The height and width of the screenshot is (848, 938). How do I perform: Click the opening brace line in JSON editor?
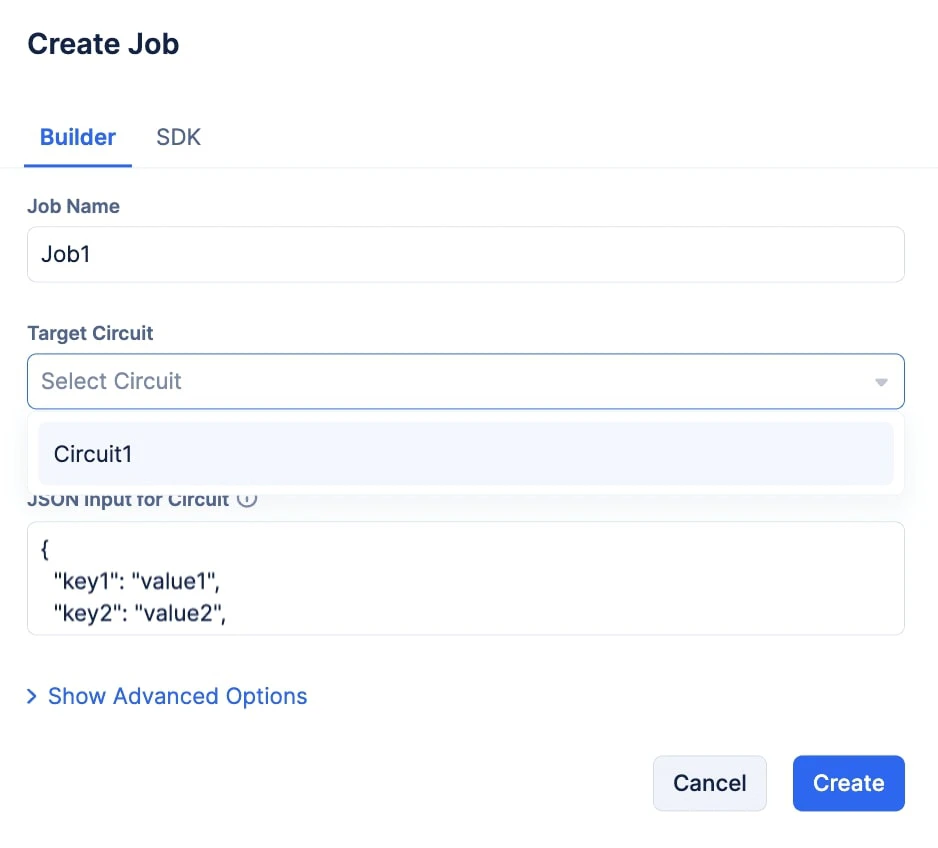point(45,549)
